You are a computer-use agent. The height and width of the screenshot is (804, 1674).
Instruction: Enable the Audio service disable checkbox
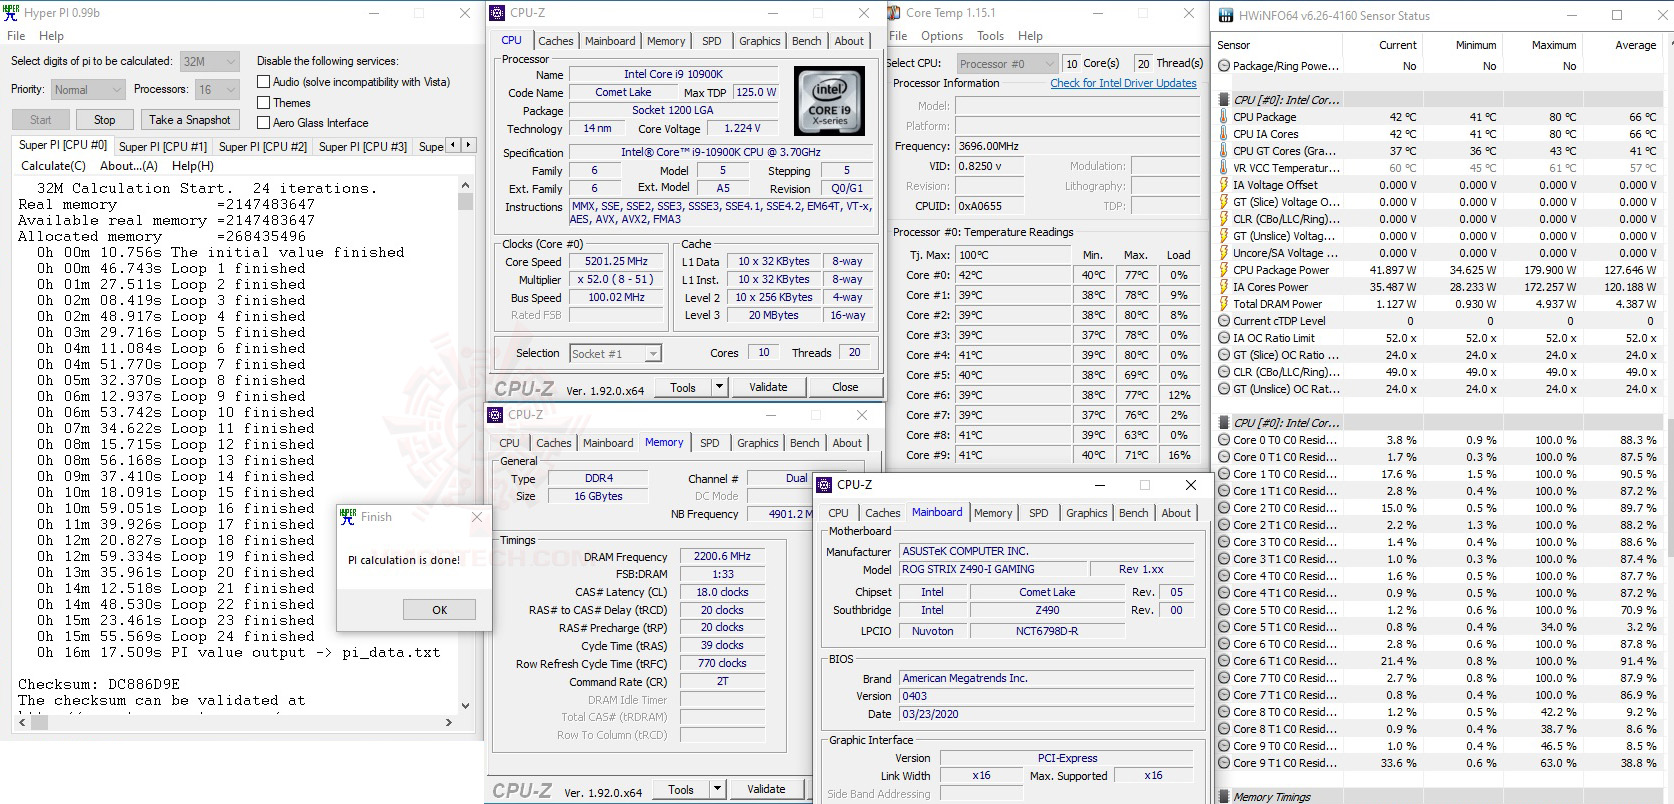point(264,82)
